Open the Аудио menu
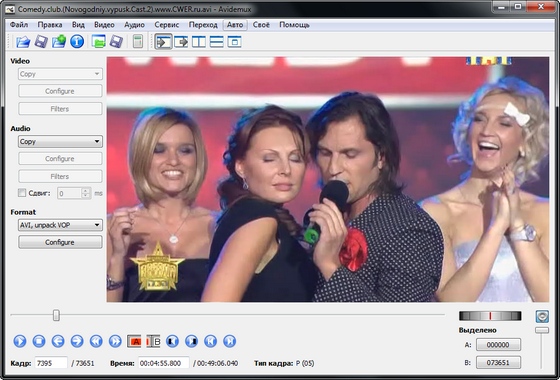This screenshot has width=560, height=380. point(134,25)
